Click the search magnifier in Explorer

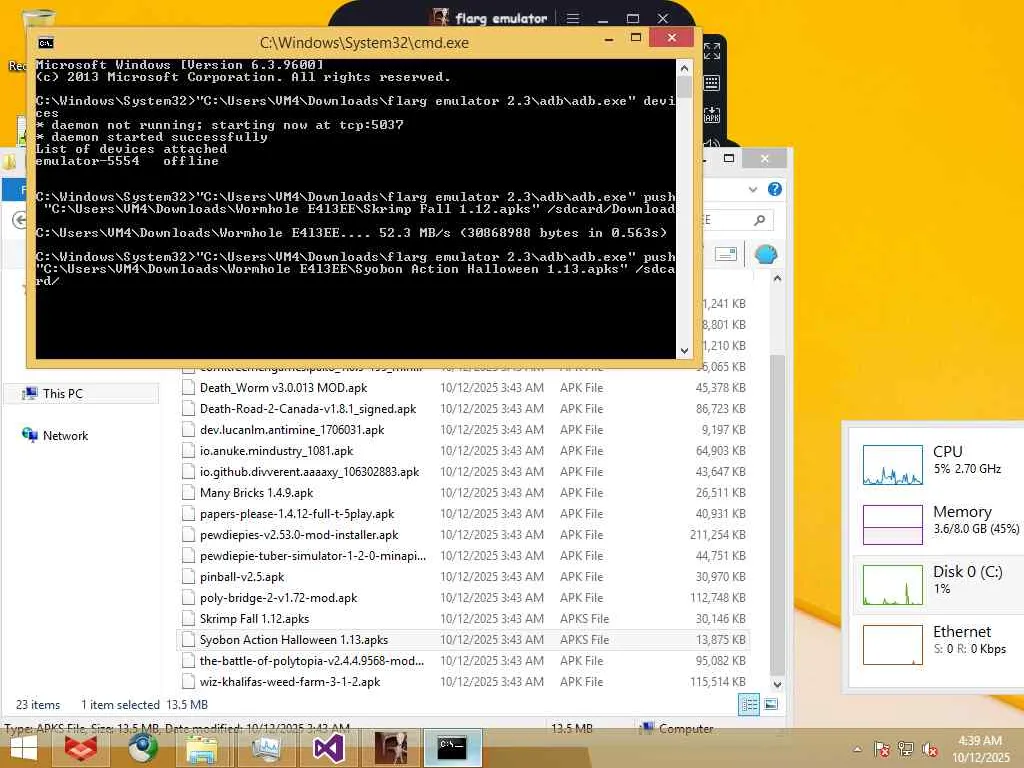pyautogui.click(x=760, y=220)
